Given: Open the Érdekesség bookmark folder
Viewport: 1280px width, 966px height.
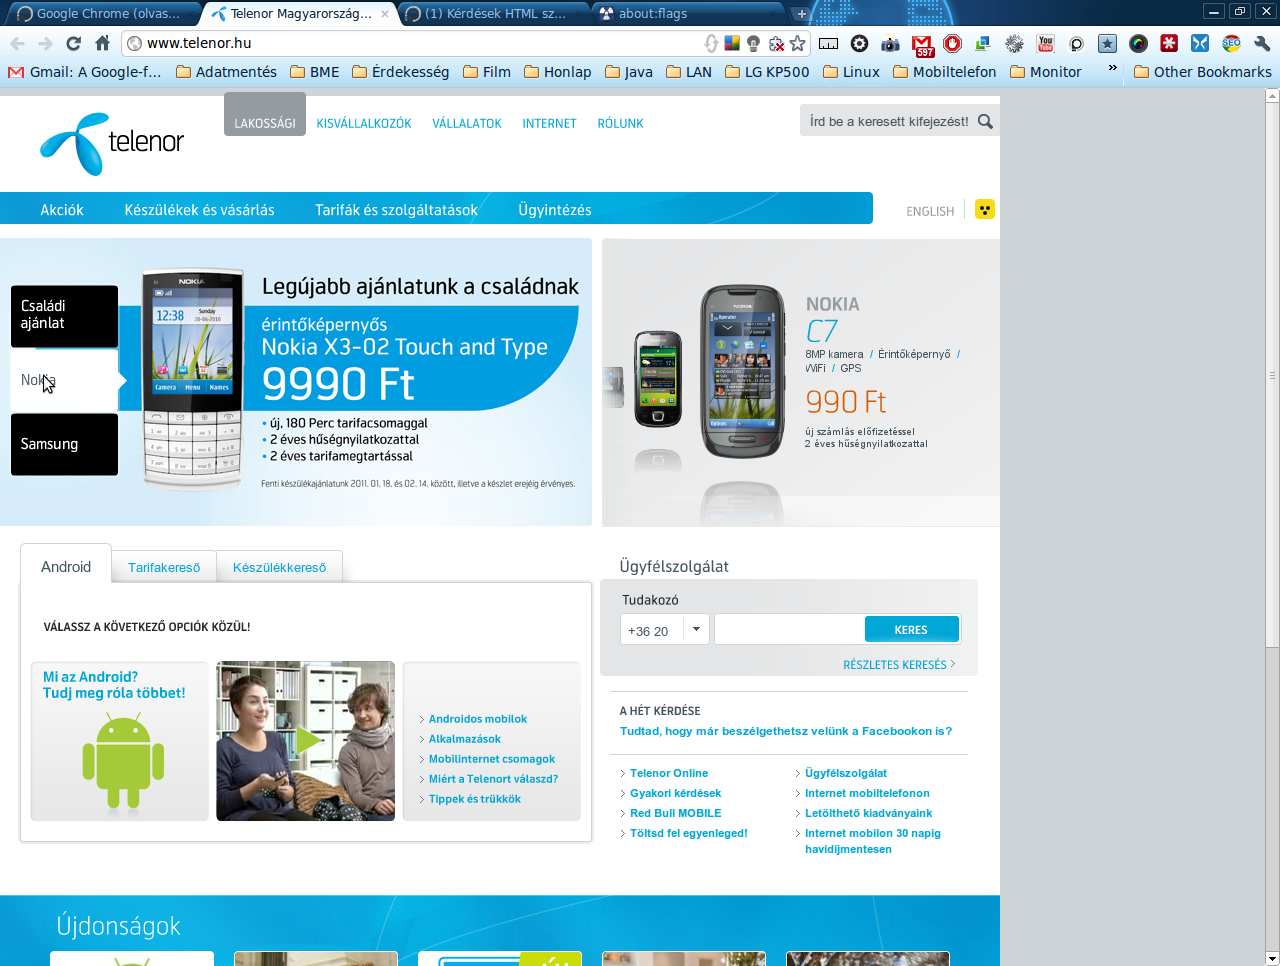Looking at the screenshot, I should click(400, 72).
